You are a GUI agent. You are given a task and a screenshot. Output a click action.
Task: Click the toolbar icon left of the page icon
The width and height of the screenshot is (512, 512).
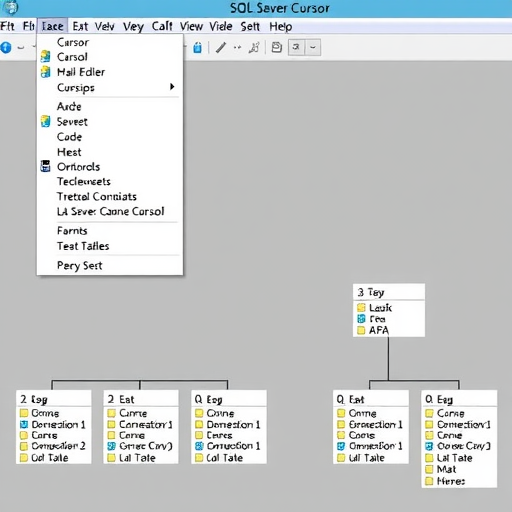coord(254,47)
